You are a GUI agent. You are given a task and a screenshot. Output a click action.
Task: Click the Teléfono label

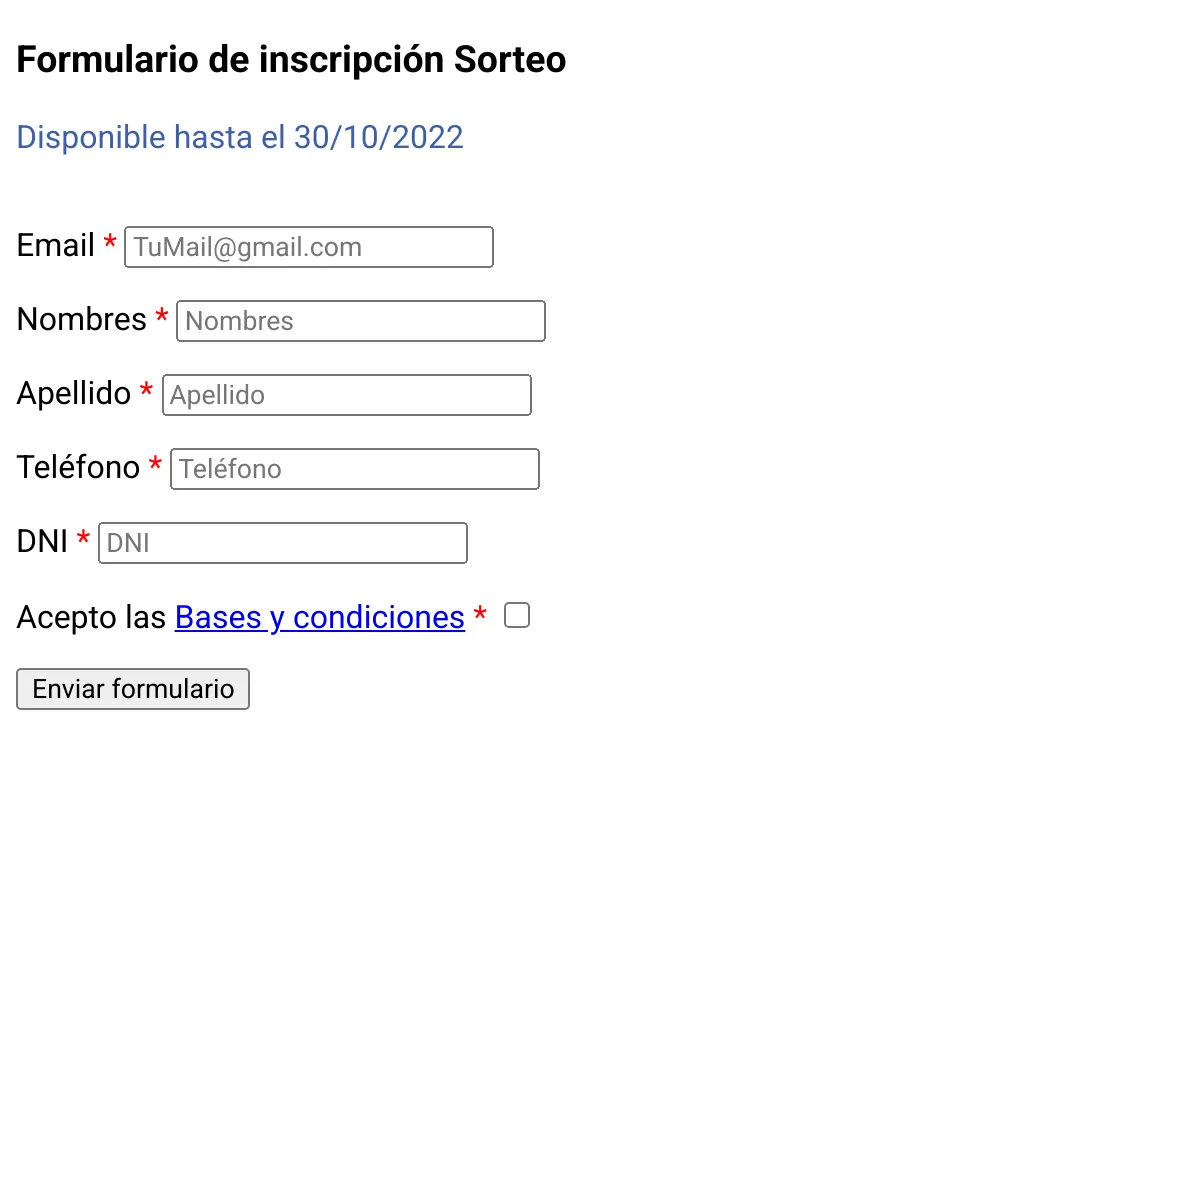(78, 468)
